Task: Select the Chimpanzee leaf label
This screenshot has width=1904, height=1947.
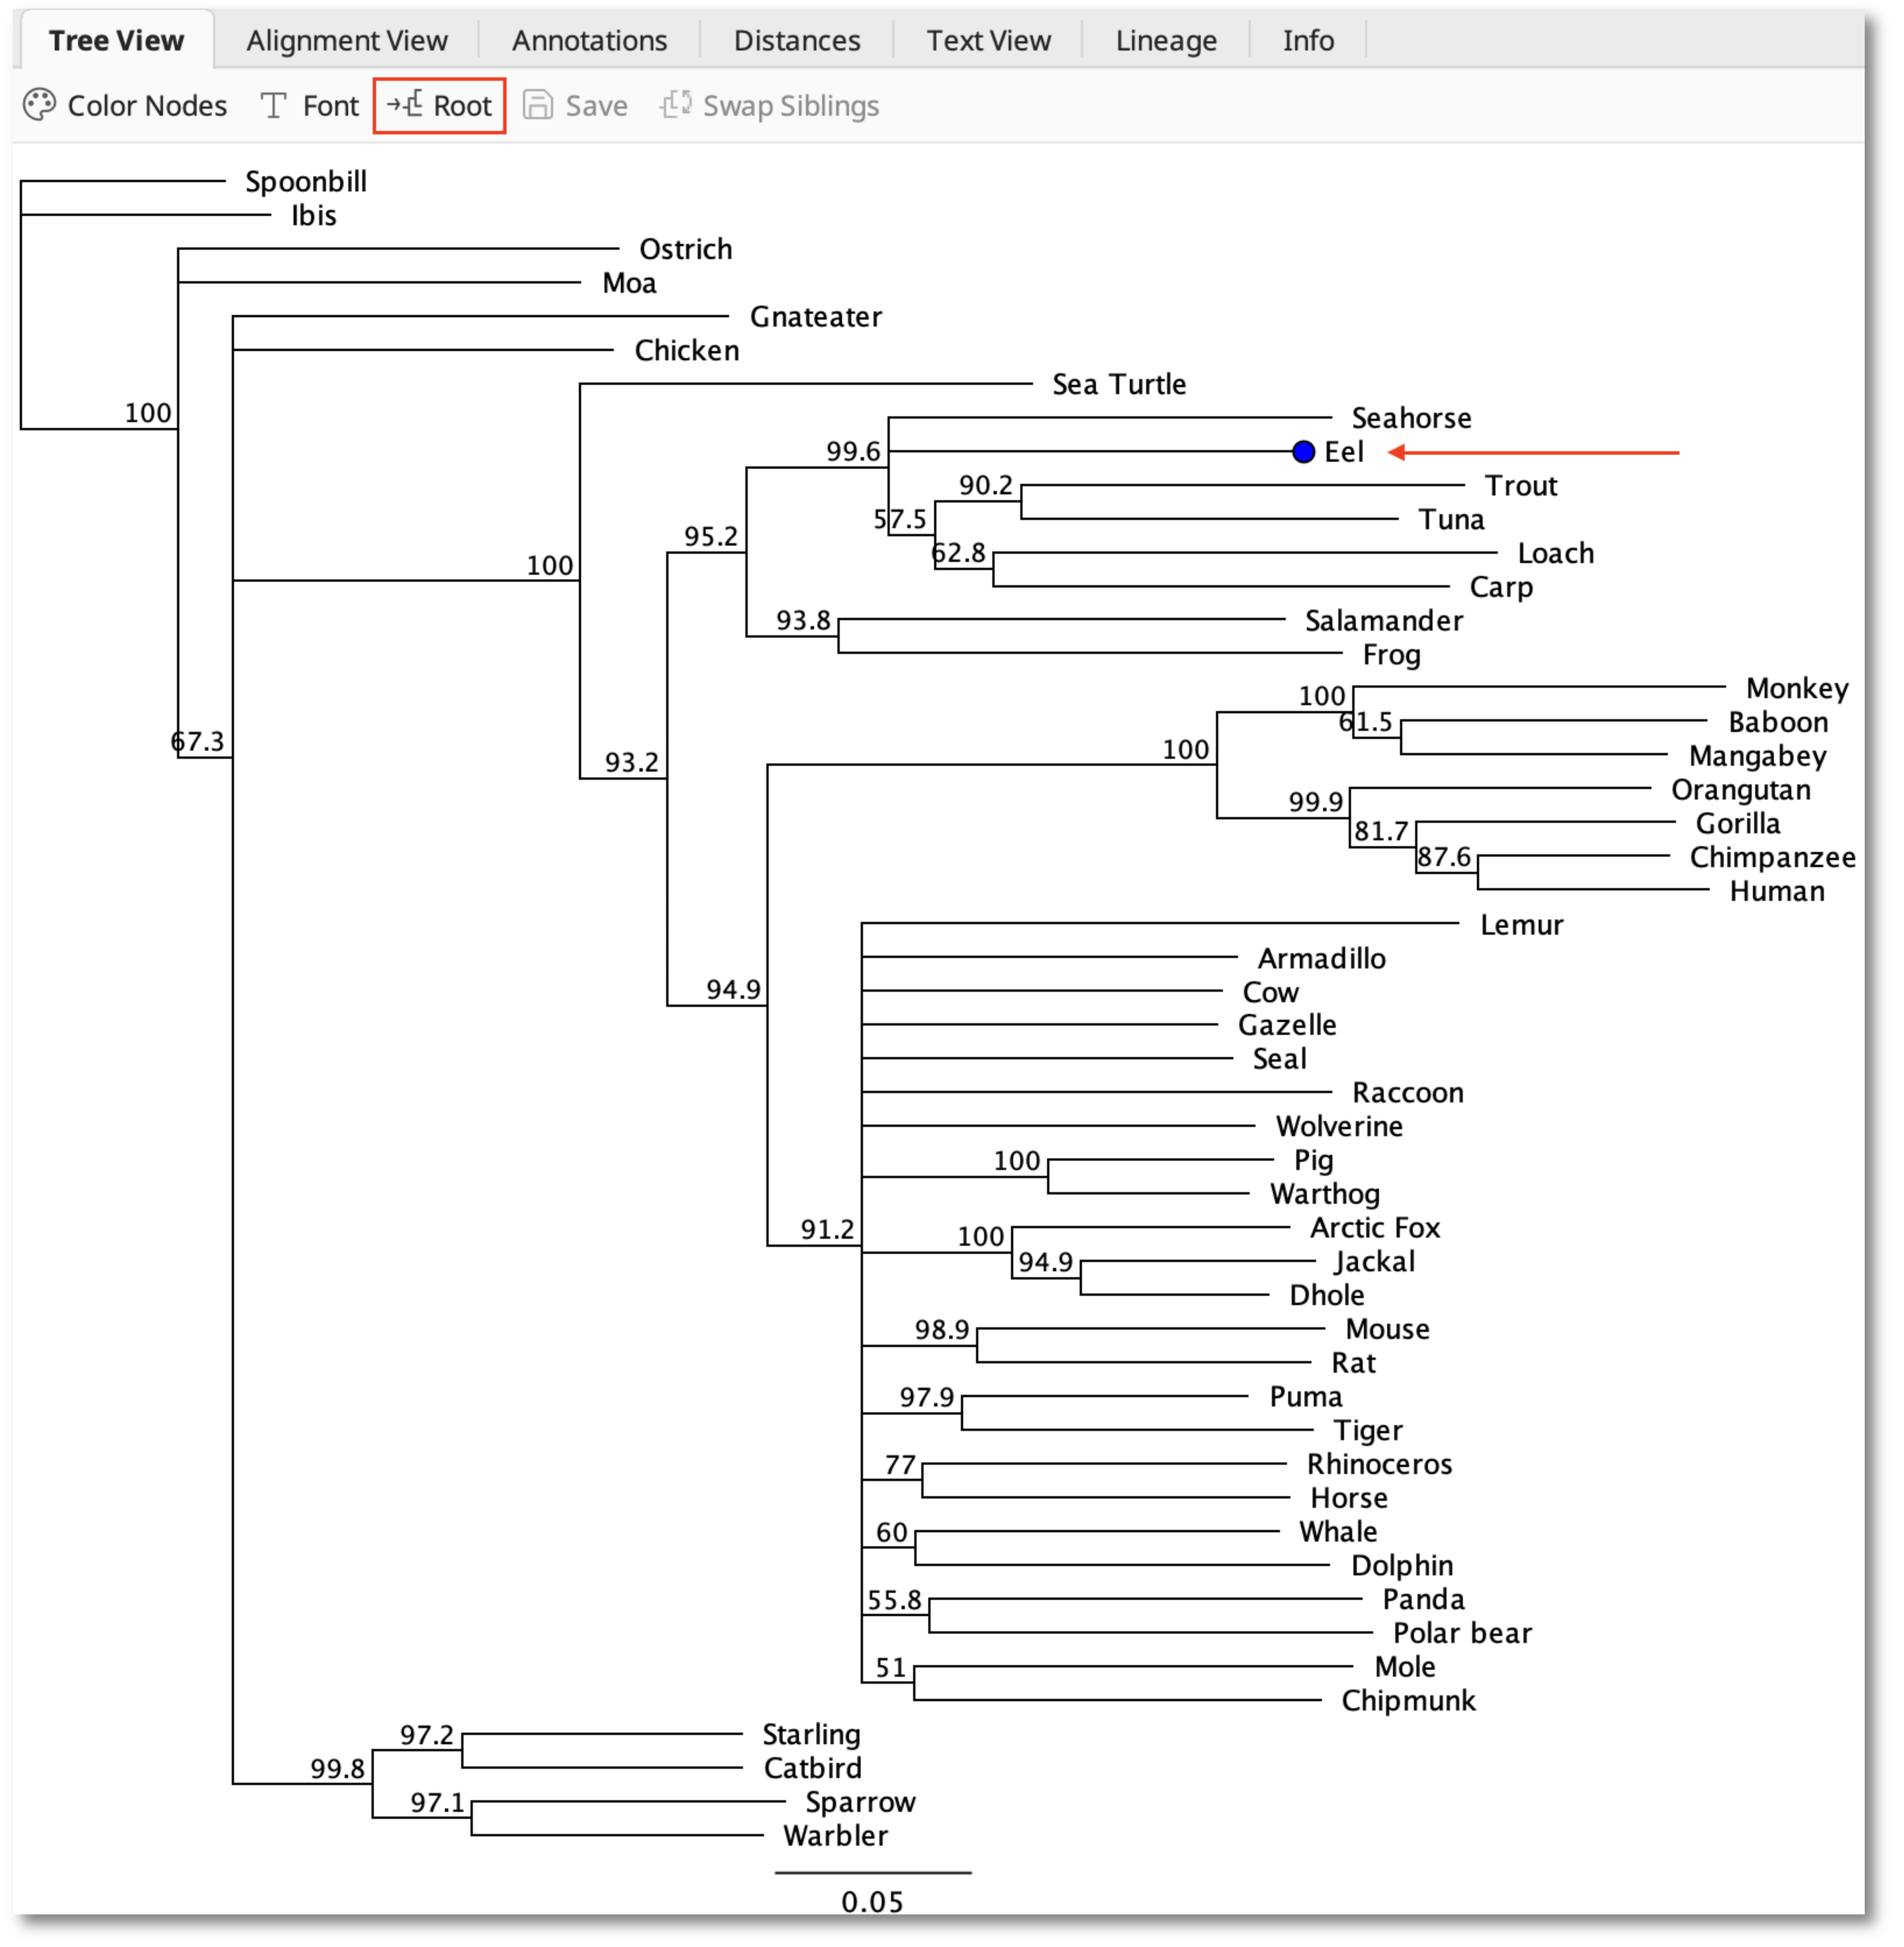Action: 1773,858
